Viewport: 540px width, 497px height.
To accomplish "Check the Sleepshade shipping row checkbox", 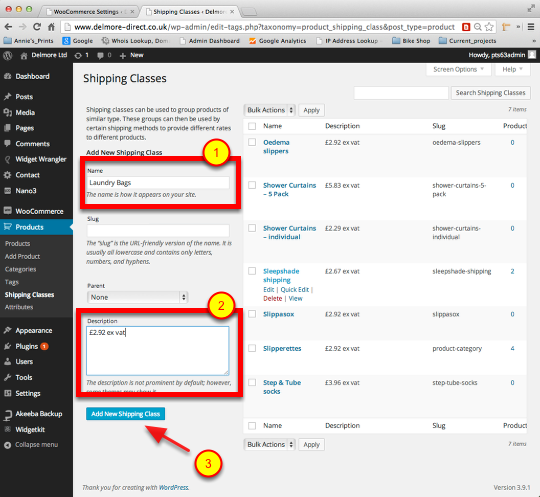I will pos(252,271).
